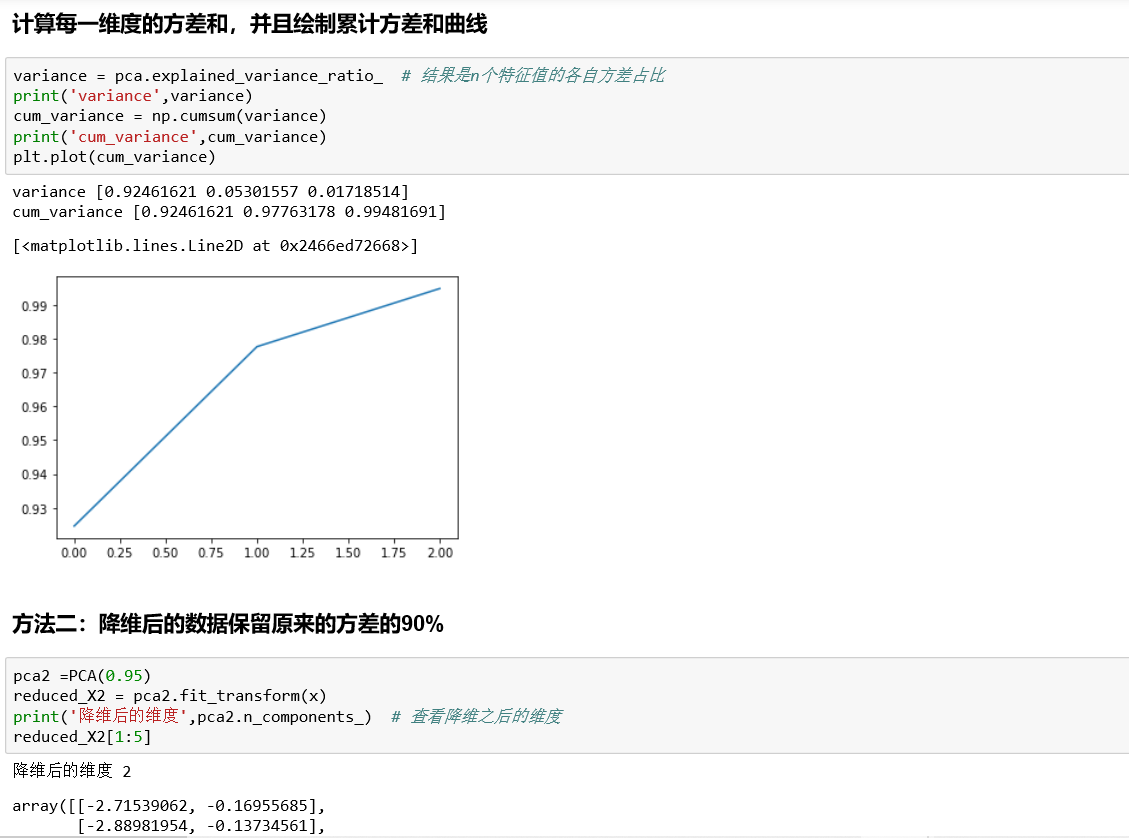
Task: Click the matplotlib Line2D output text
Action: point(215,246)
